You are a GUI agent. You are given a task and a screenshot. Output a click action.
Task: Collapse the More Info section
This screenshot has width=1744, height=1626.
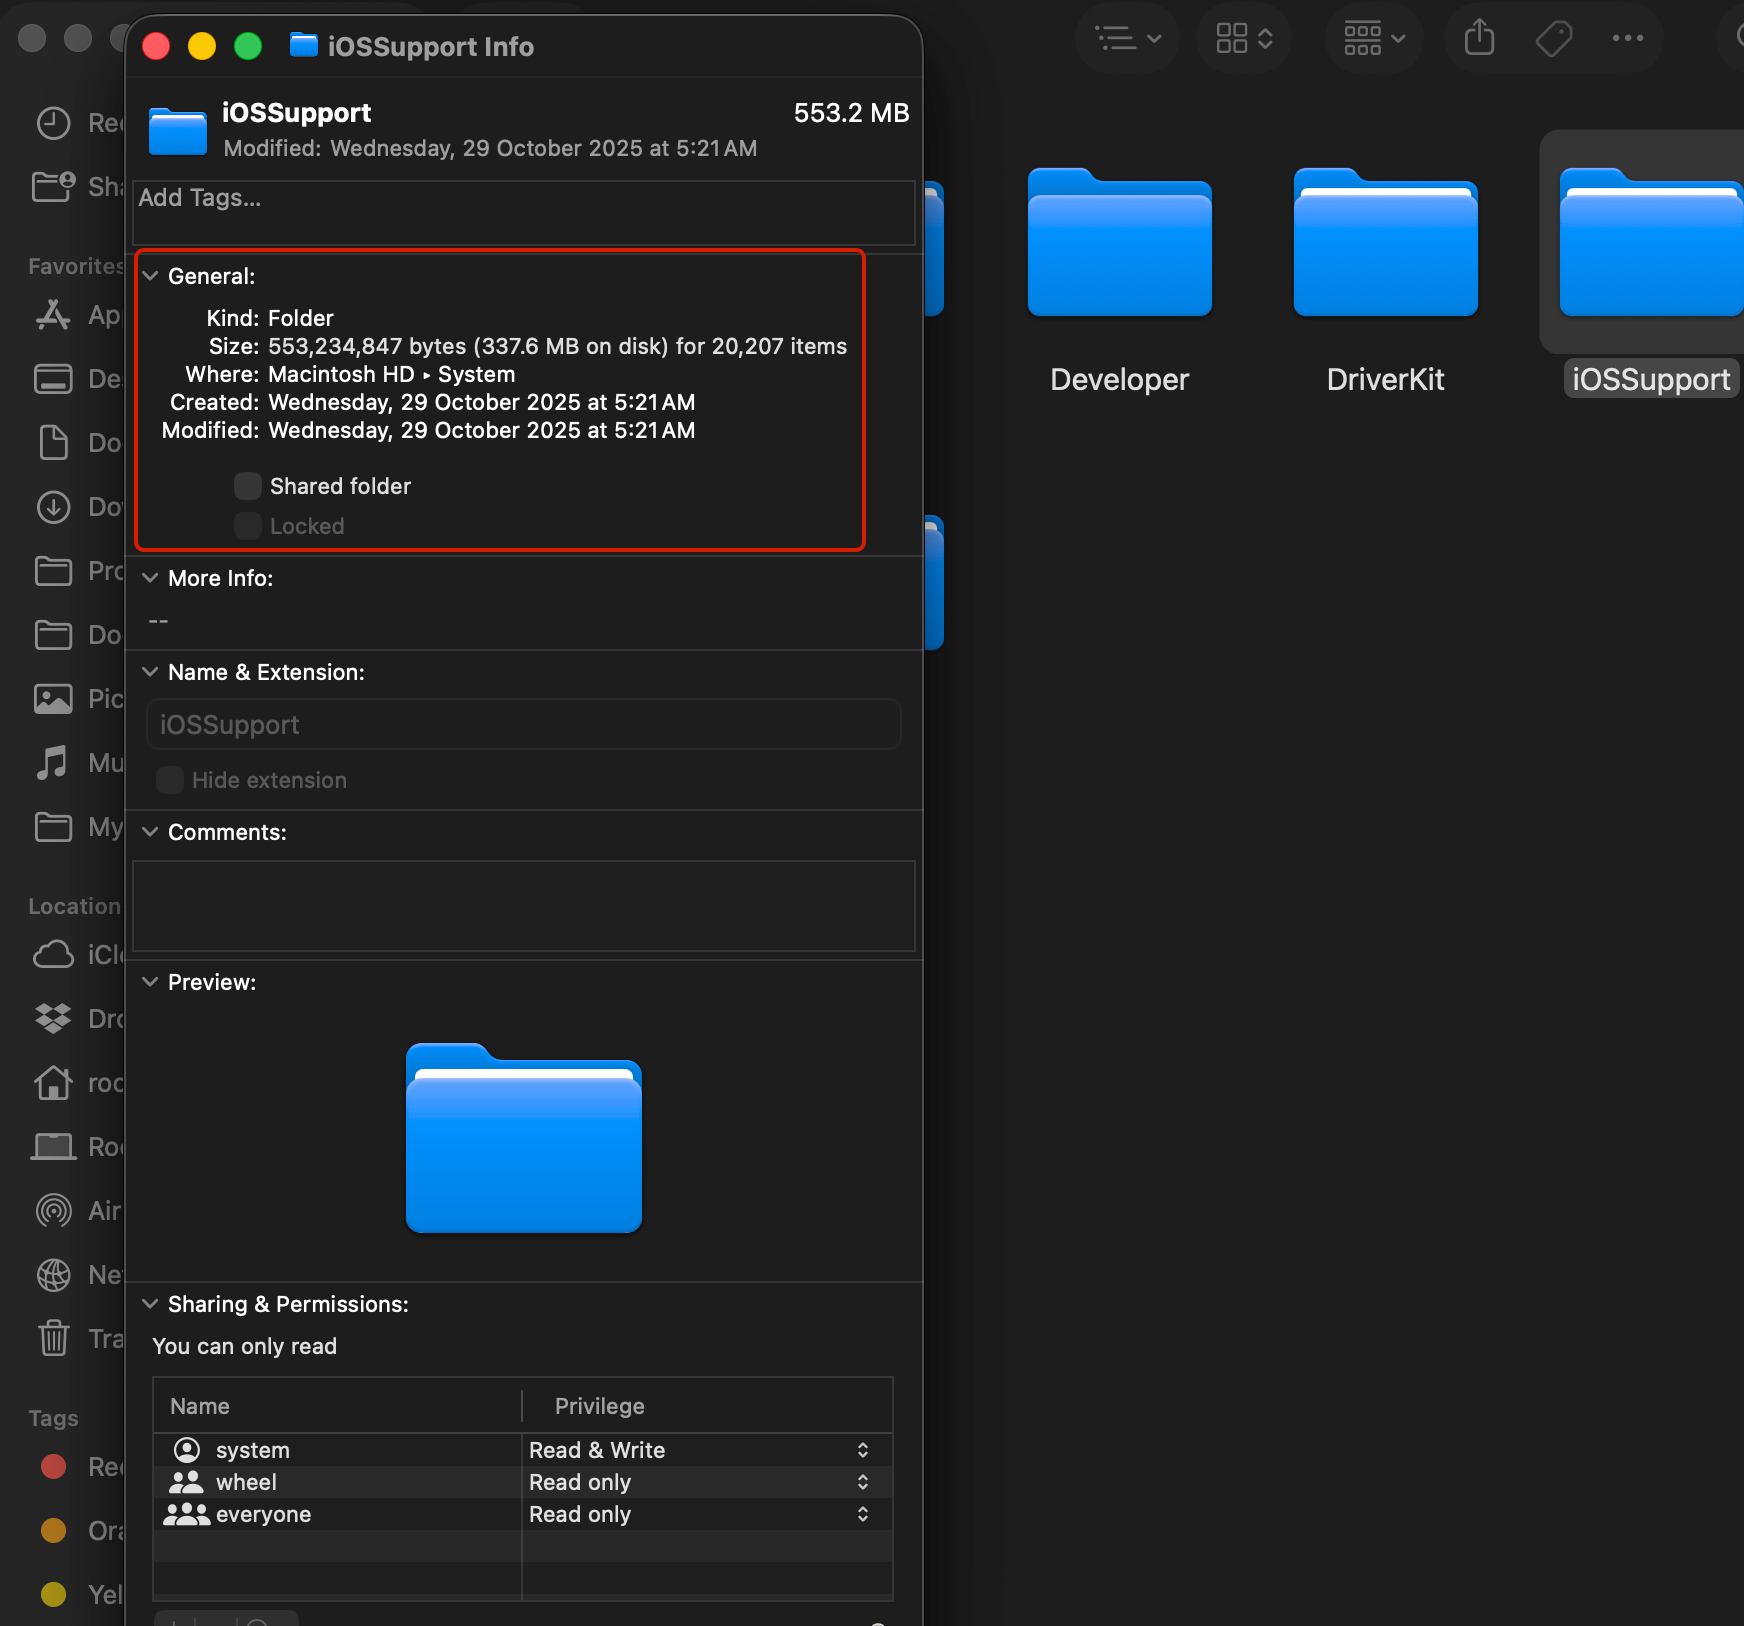[x=150, y=578]
